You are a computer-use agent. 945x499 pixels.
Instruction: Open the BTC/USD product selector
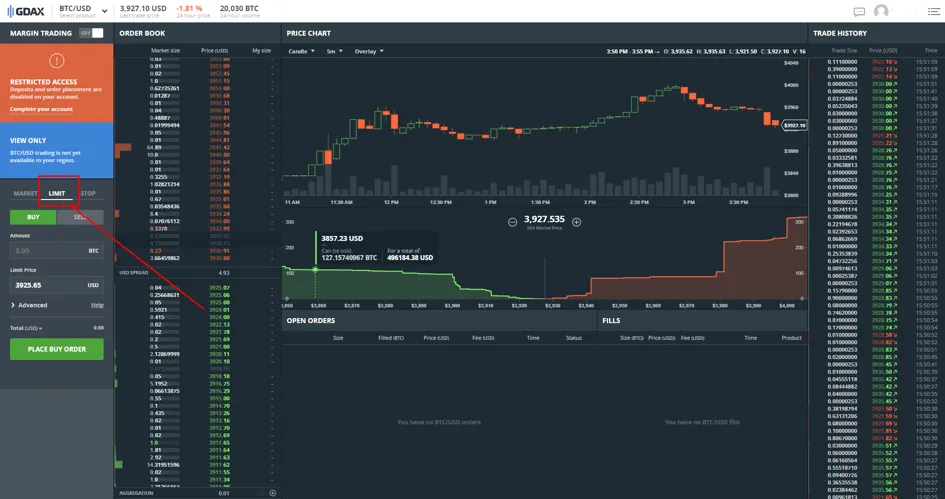point(83,11)
